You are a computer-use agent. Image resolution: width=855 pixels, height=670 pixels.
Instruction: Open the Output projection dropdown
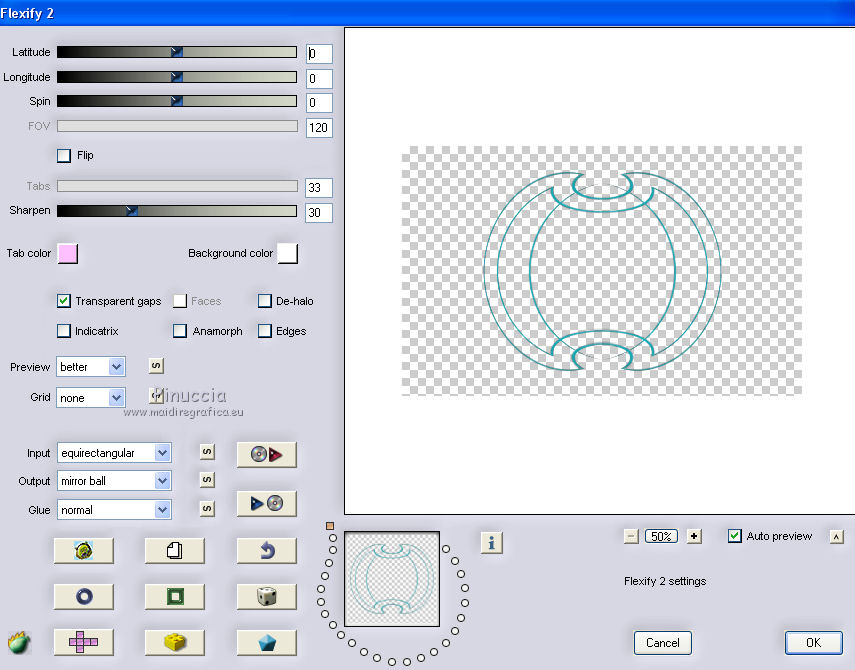(x=115, y=481)
